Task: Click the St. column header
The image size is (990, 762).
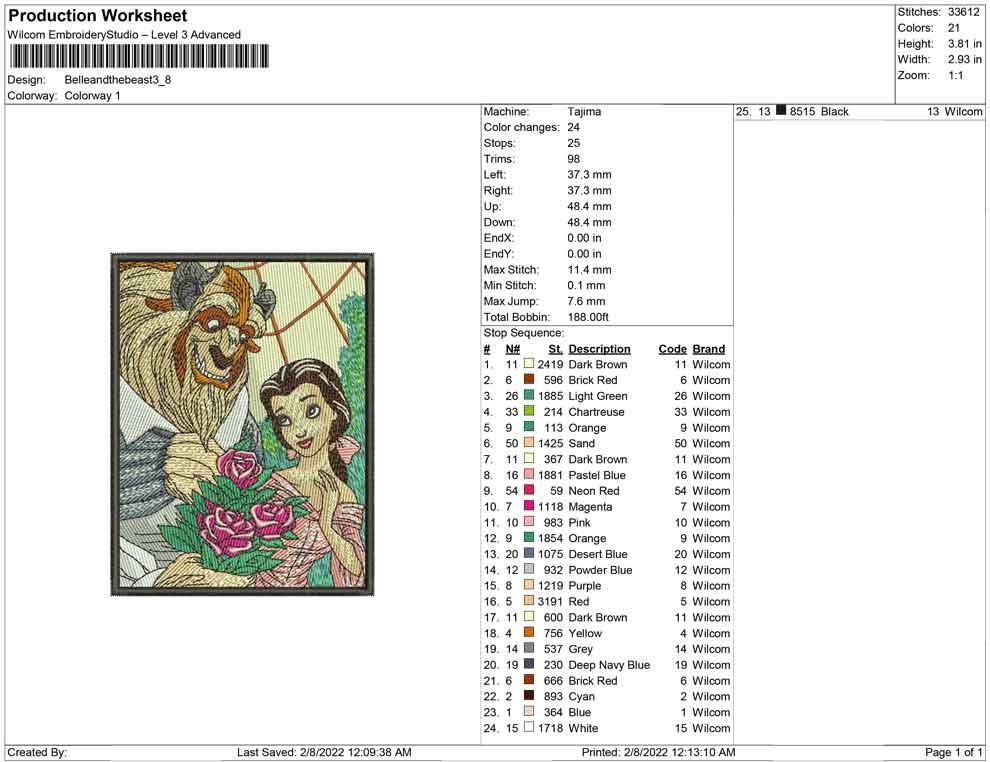Action: 555,348
